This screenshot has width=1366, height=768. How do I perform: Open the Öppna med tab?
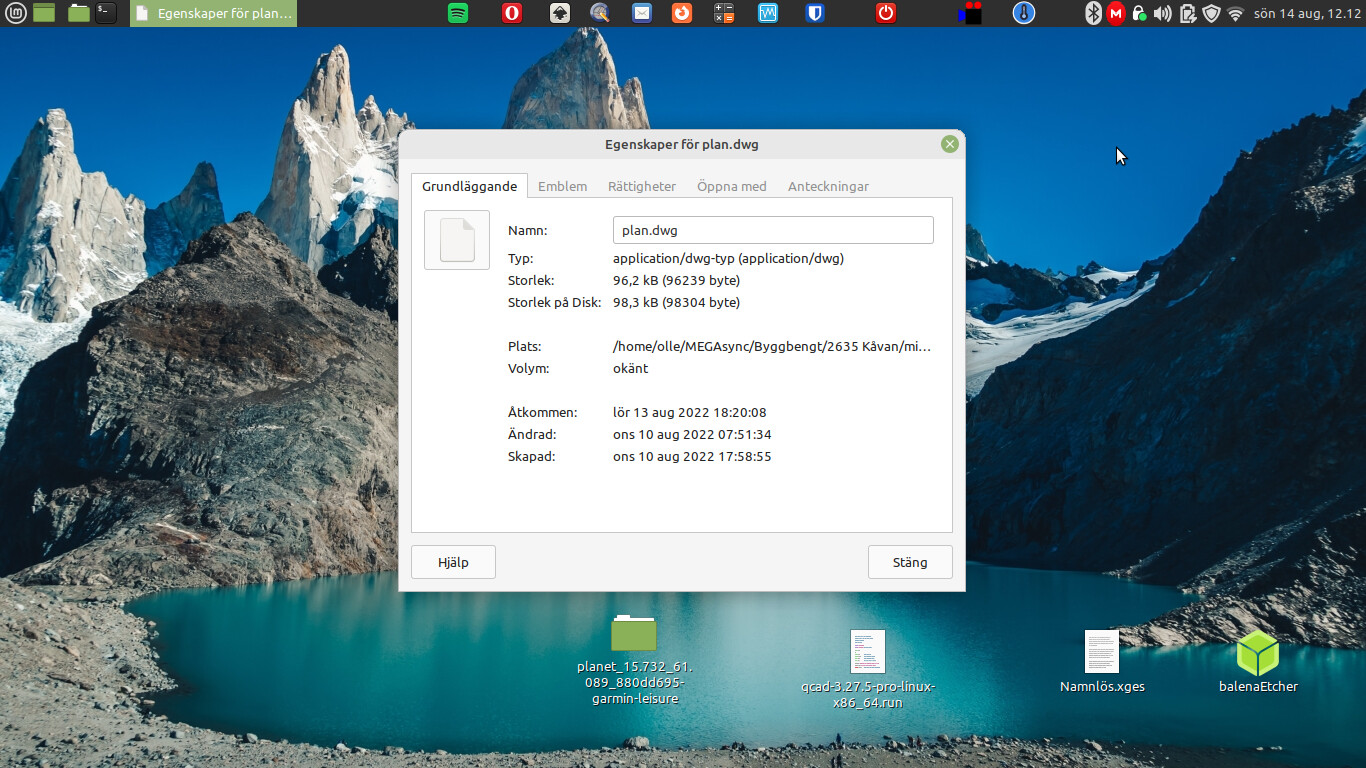point(732,186)
